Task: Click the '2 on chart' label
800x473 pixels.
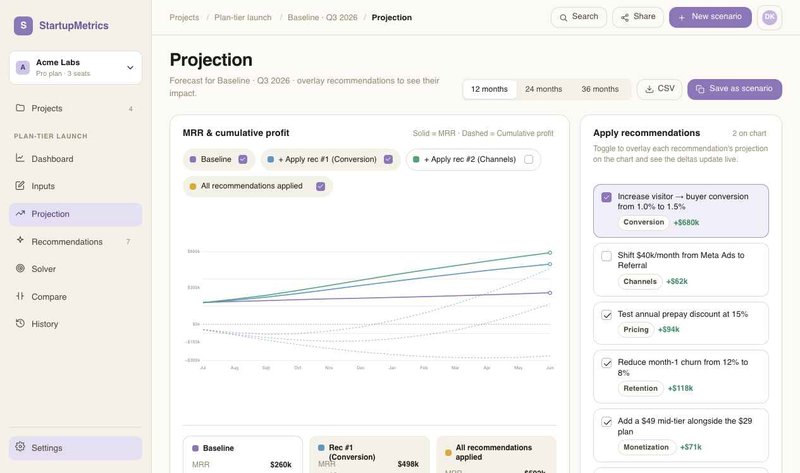Action: pos(749,133)
